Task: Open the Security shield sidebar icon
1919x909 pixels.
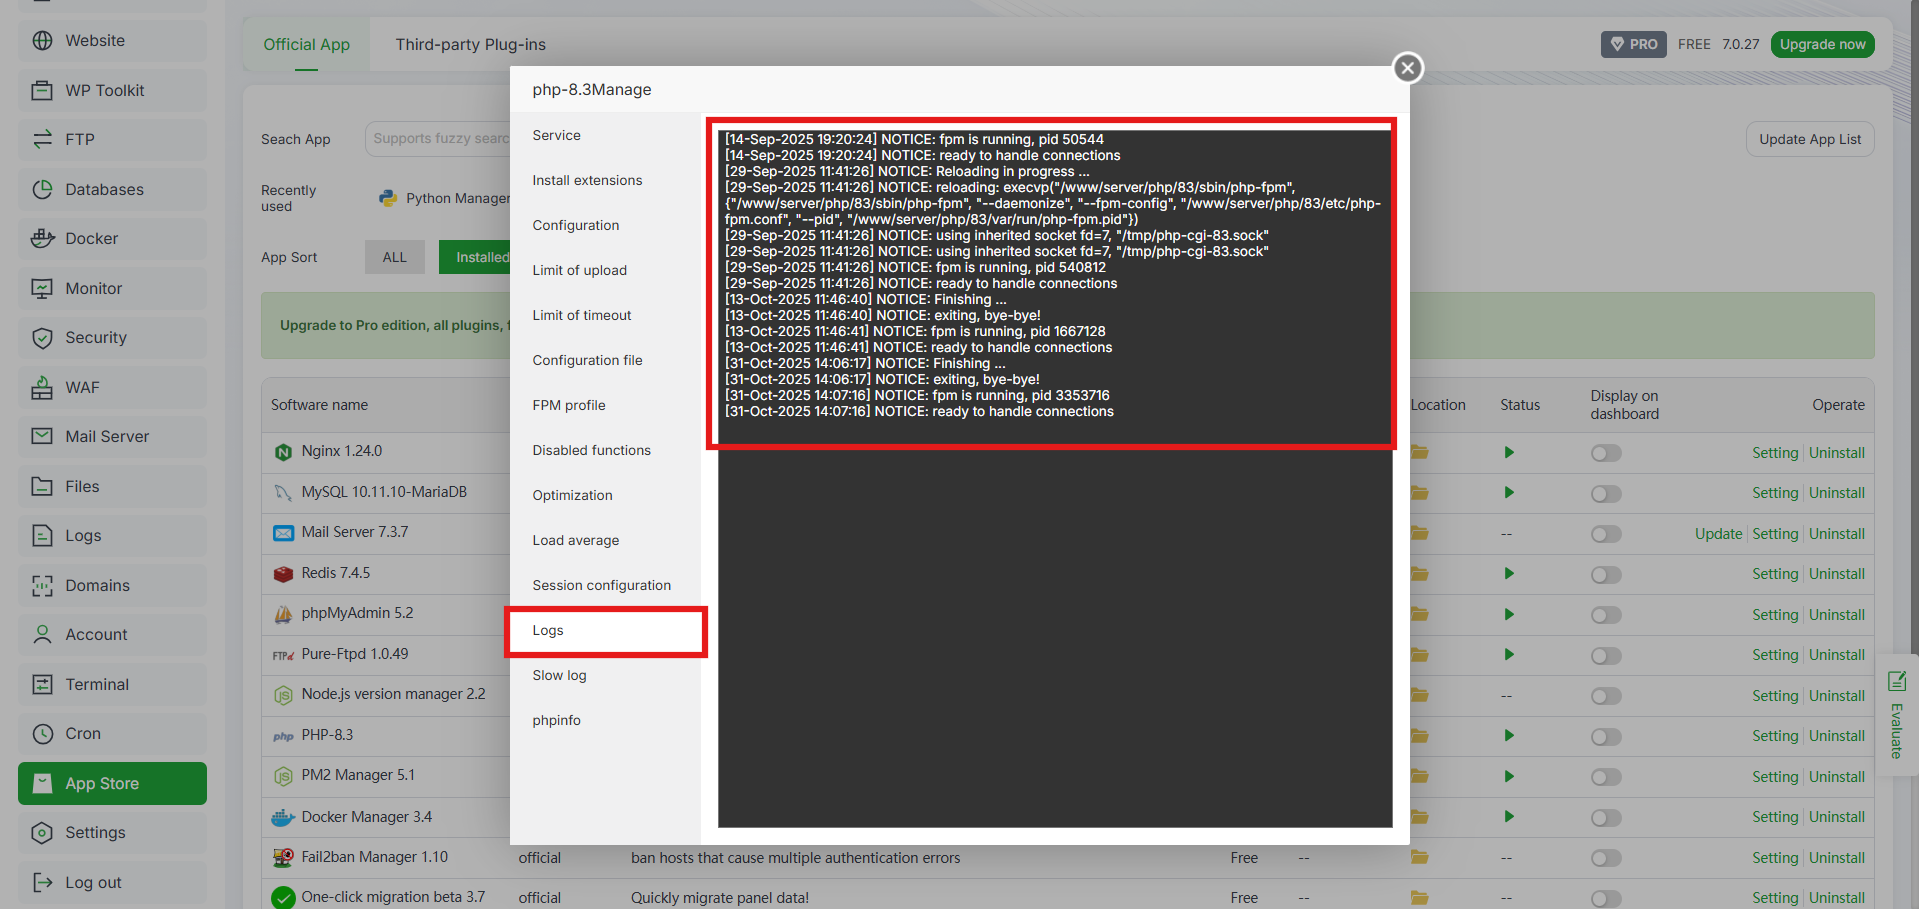Action: (x=42, y=338)
